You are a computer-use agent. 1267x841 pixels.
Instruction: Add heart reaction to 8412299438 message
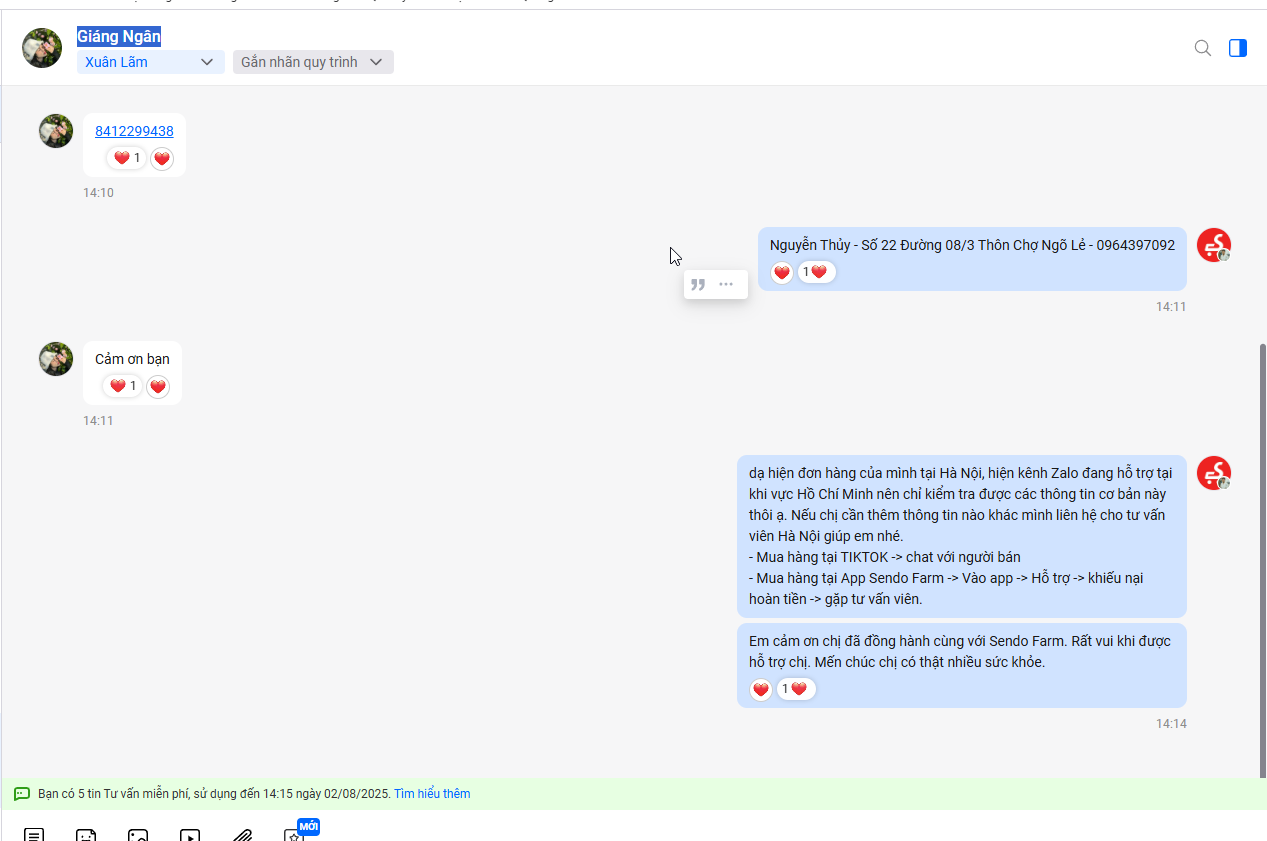[162, 158]
